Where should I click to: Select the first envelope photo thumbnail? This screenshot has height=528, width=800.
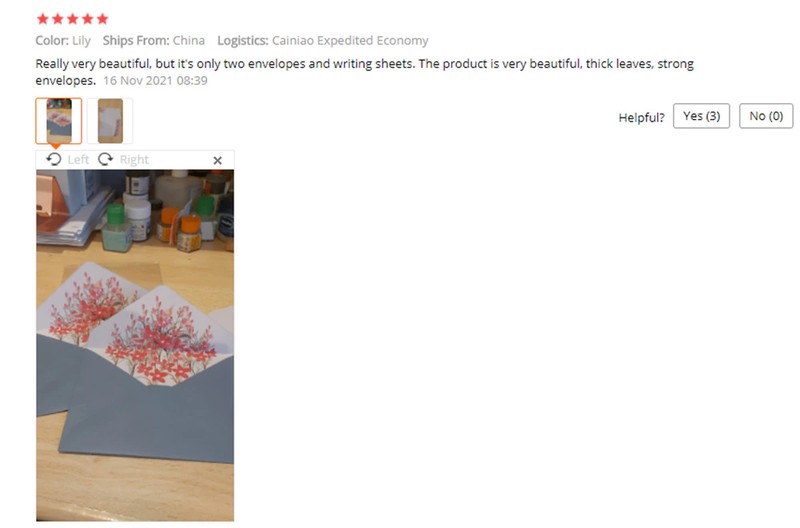click(x=59, y=121)
